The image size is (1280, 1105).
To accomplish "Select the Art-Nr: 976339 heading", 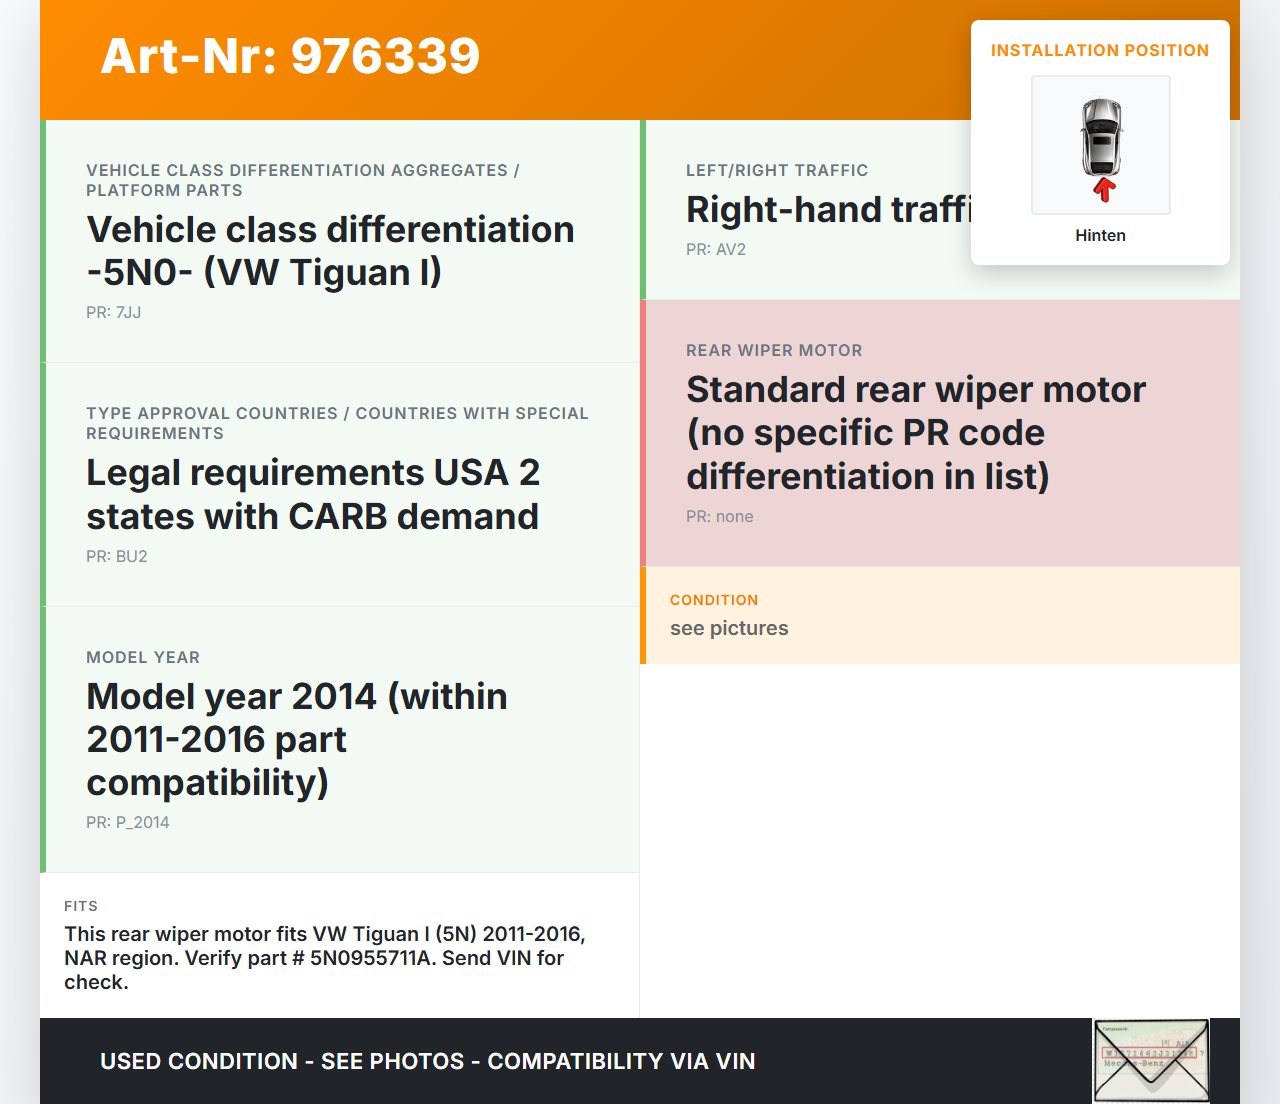I will (290, 56).
